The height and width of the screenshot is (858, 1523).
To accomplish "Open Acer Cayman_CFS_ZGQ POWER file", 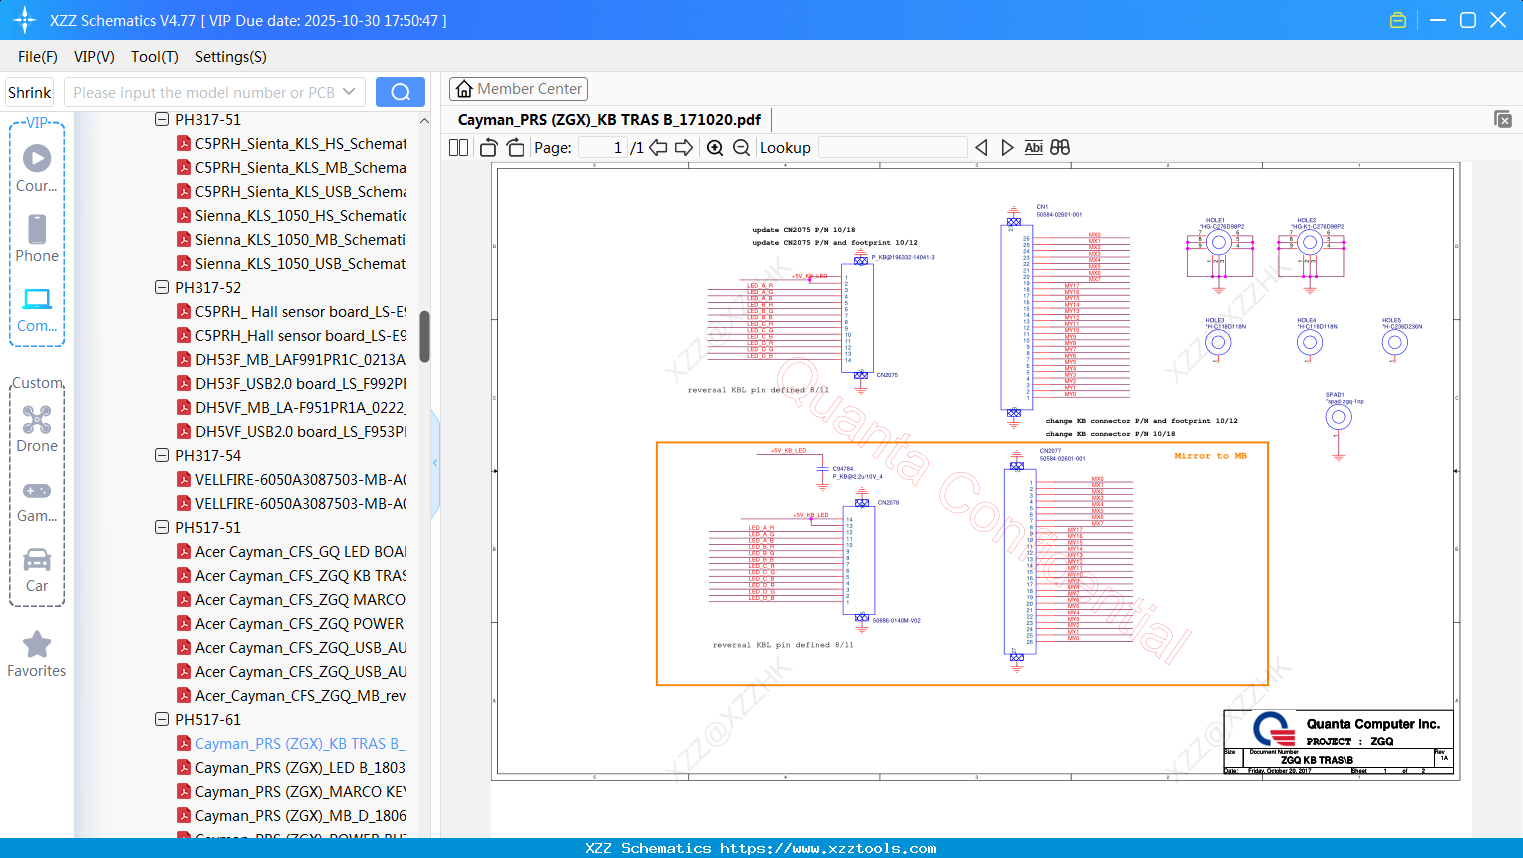I will (300, 624).
